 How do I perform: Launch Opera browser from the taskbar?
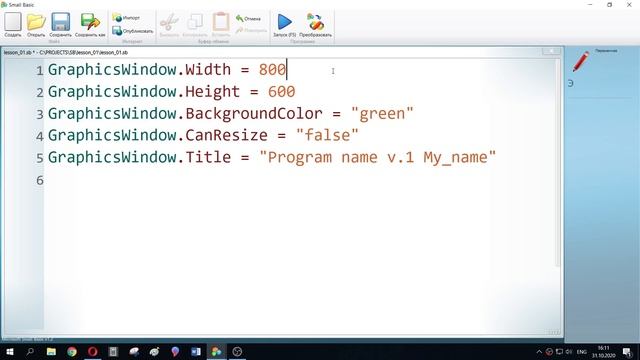pos(93,351)
